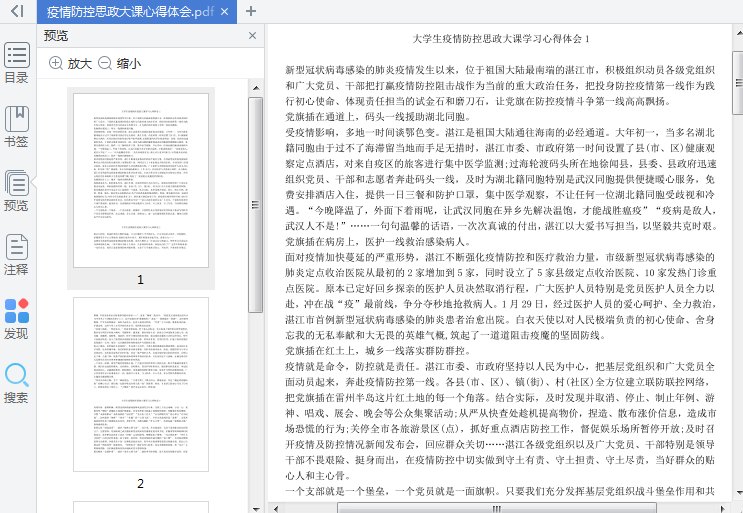Image resolution: width=743 pixels, height=513 pixels.
Task: Click the 预览 panel header title
Action: (x=56, y=36)
